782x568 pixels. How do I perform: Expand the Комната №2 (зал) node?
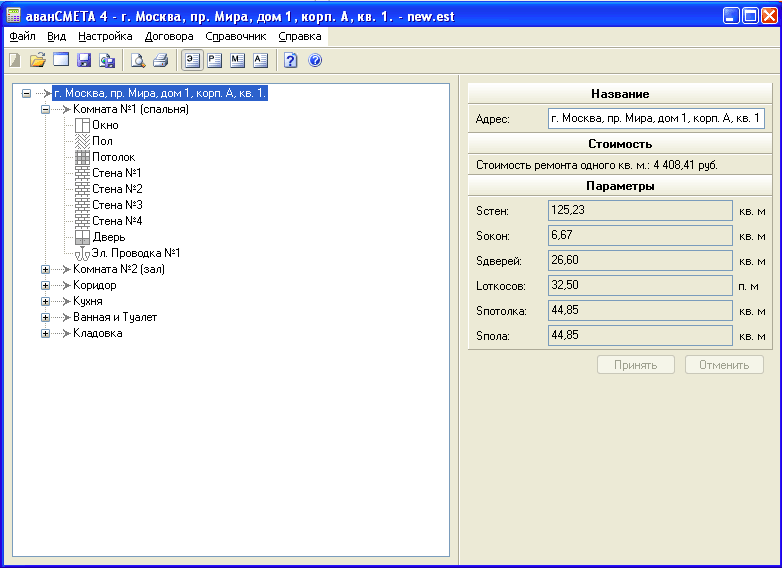tap(45, 269)
